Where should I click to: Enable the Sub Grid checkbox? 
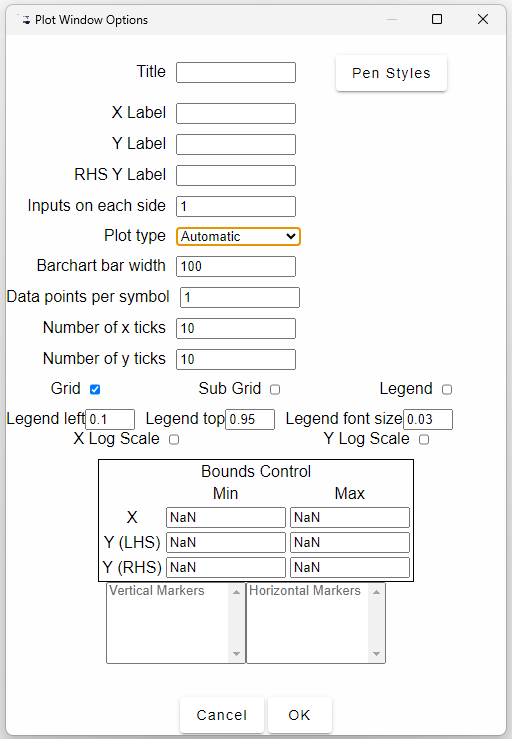coord(275,389)
